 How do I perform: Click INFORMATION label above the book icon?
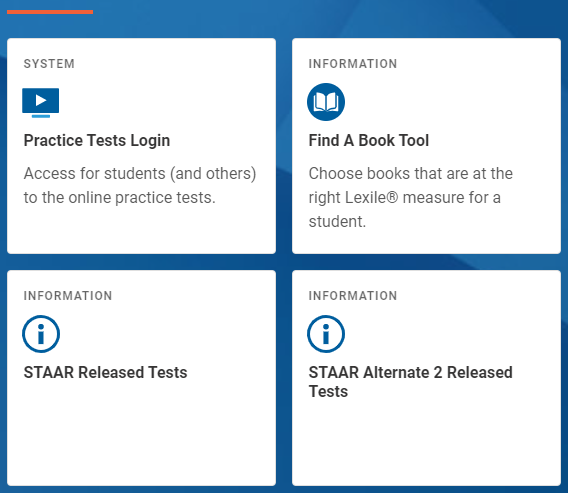click(353, 64)
